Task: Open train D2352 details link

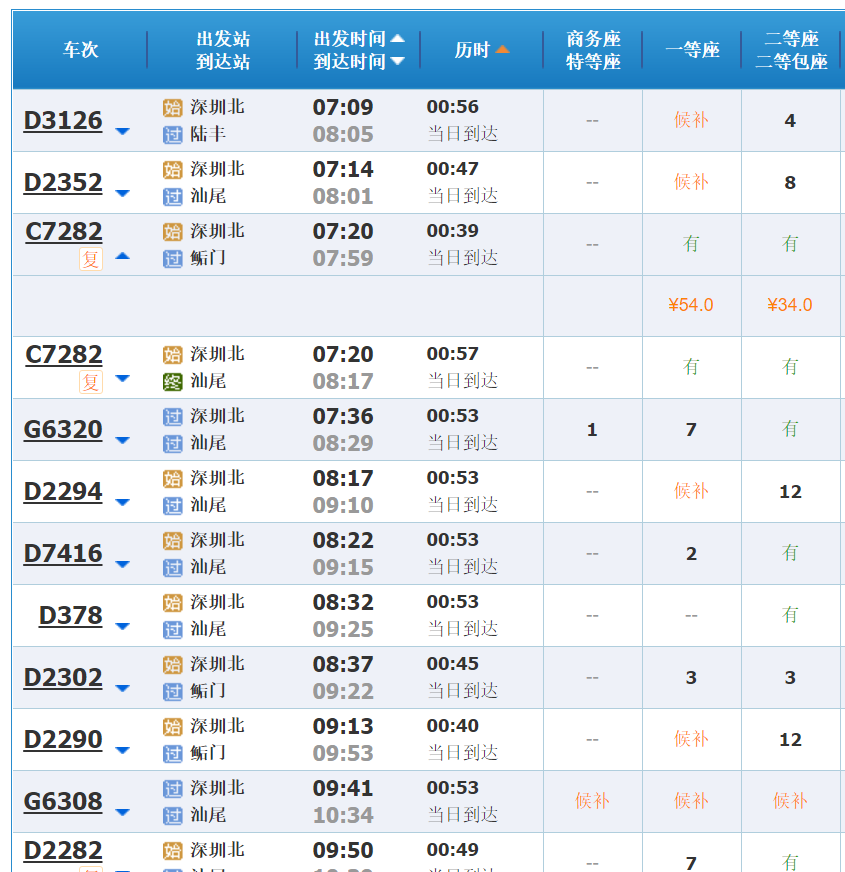Action: pos(63,182)
